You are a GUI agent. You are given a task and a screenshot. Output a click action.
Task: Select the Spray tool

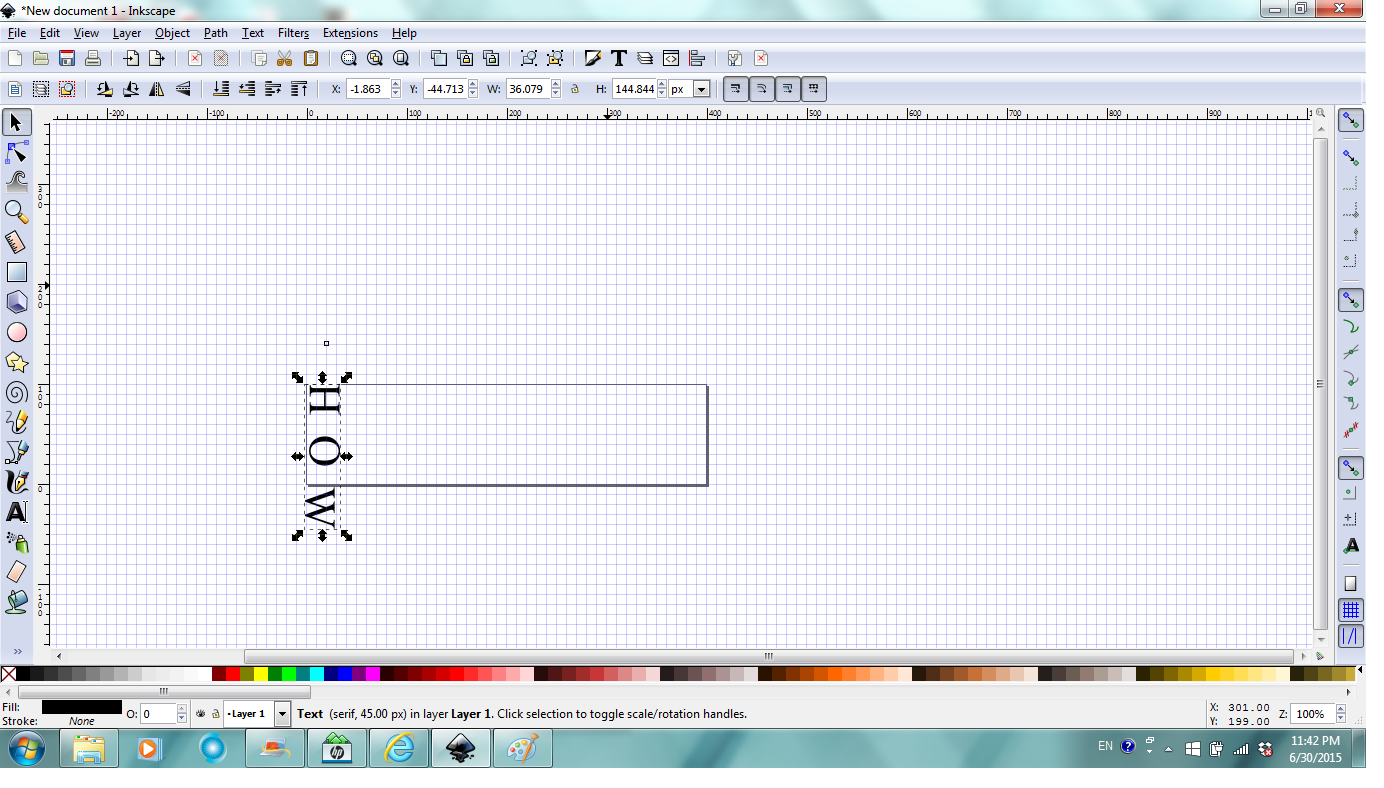pos(17,542)
